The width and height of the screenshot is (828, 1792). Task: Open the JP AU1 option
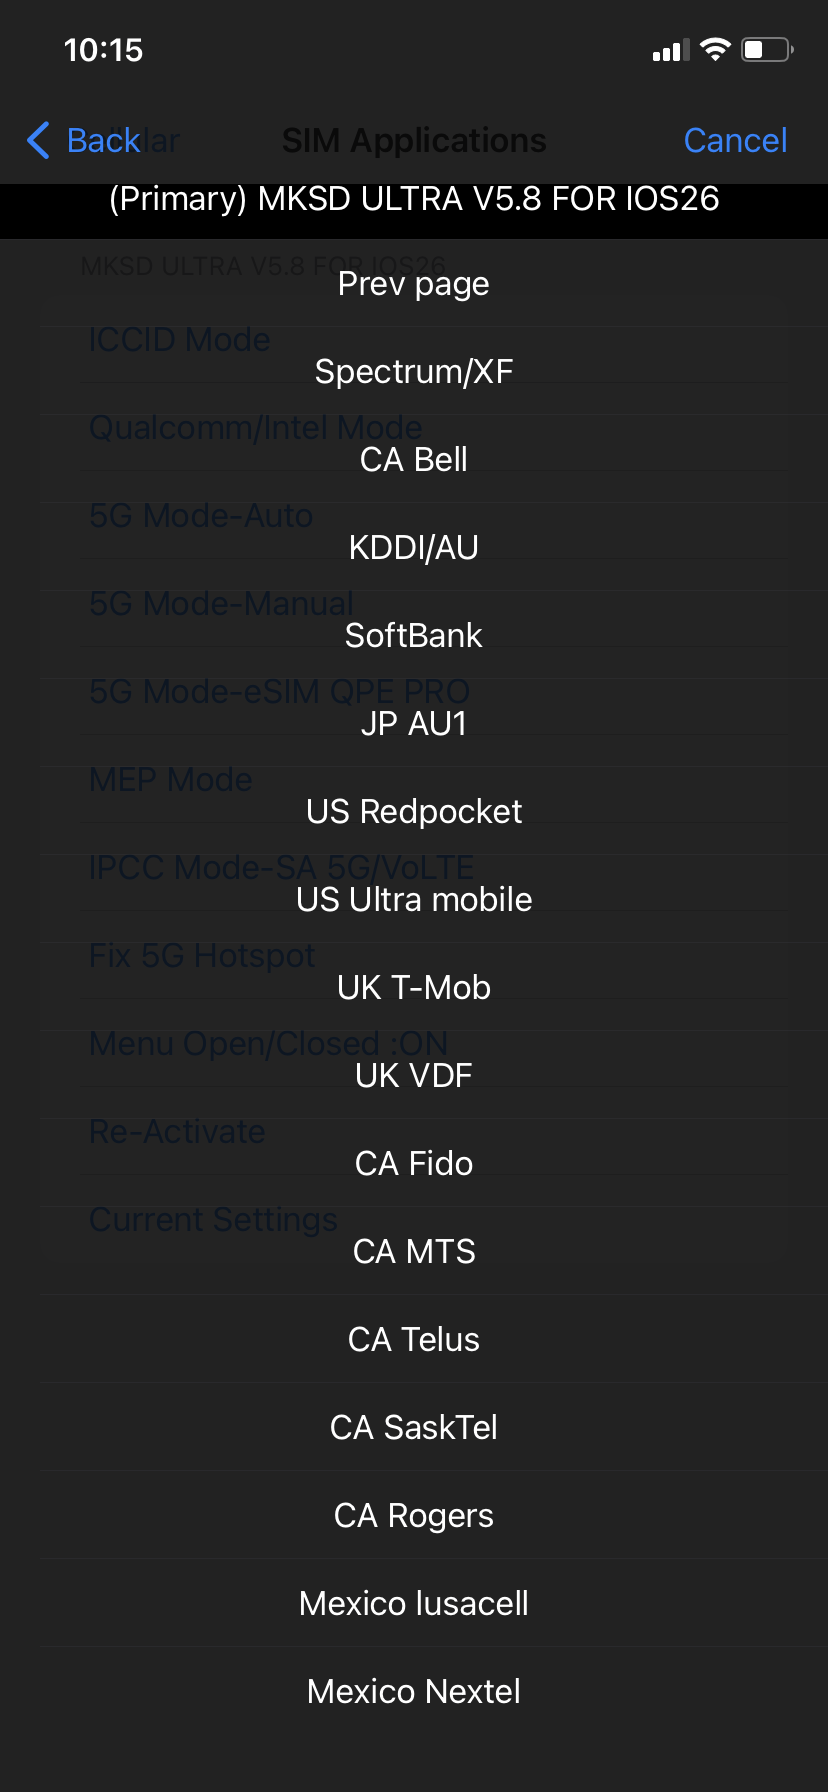click(x=413, y=723)
